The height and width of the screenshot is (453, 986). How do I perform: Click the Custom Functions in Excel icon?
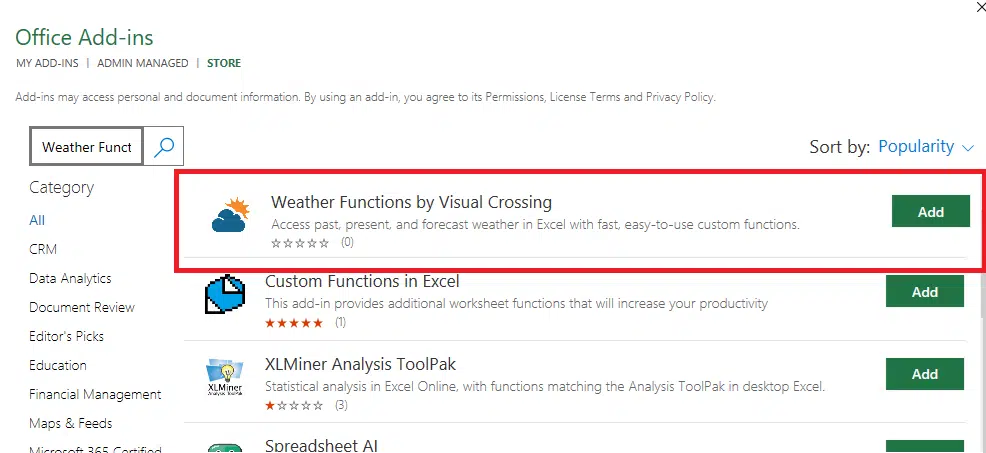pyautogui.click(x=226, y=293)
